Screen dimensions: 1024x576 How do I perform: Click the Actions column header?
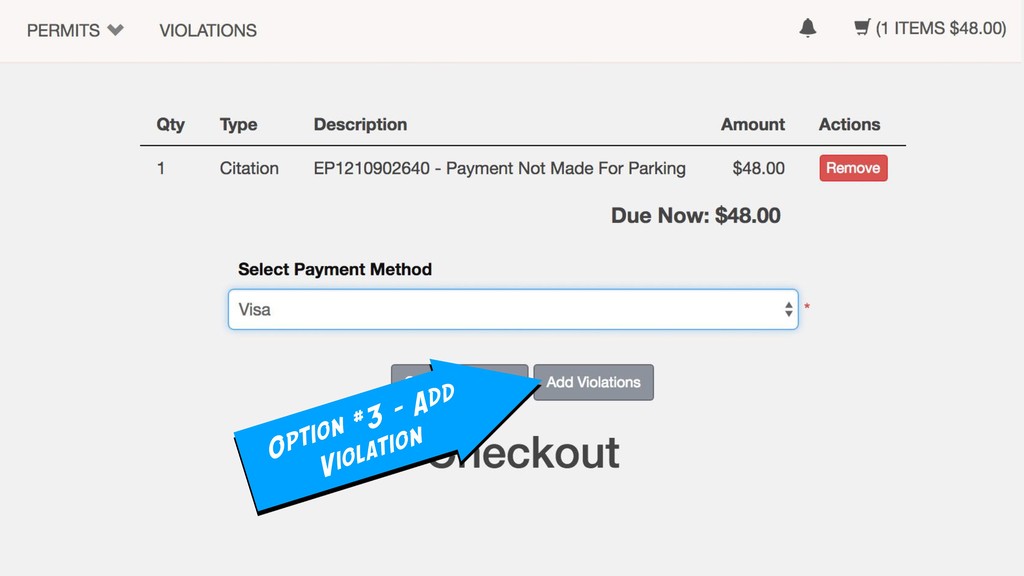(850, 124)
